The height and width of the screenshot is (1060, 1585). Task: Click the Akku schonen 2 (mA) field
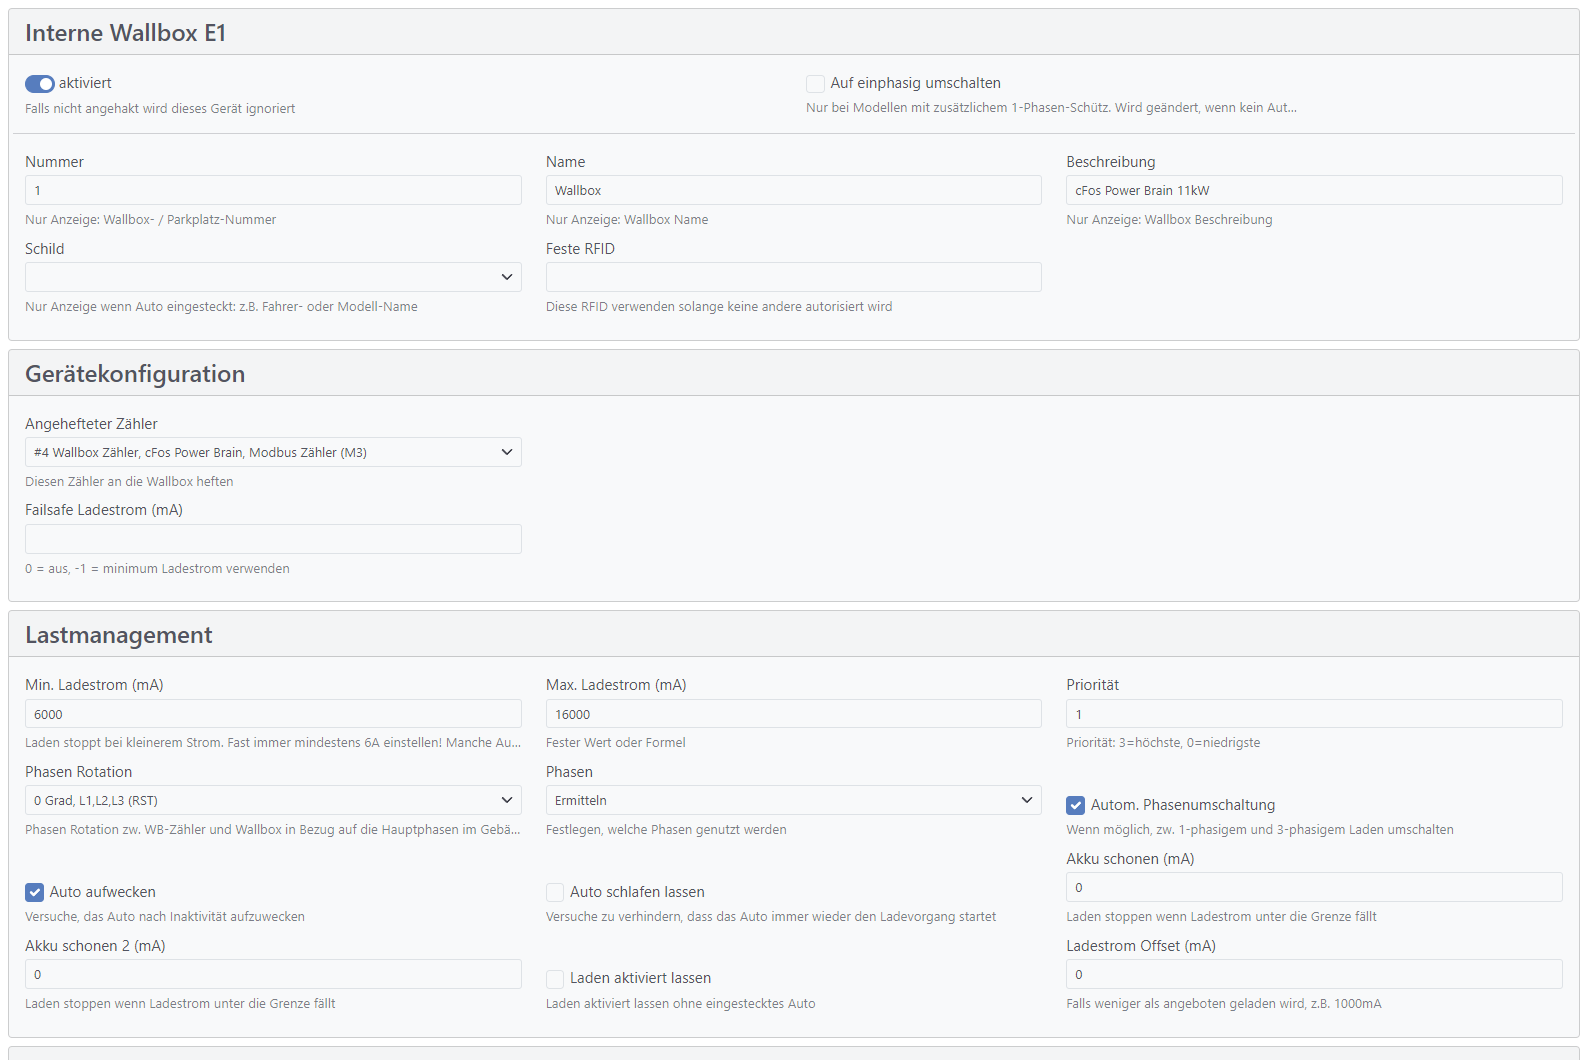pyautogui.click(x=272, y=974)
